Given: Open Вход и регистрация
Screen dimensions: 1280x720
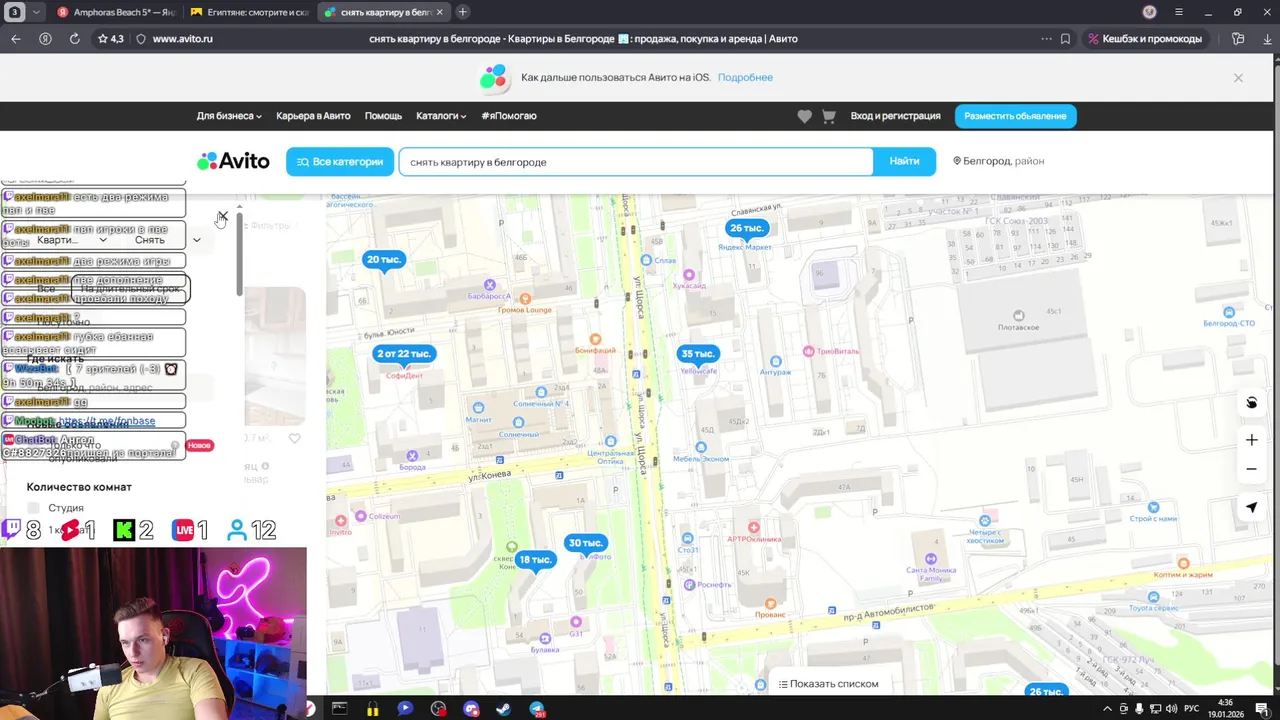Looking at the screenshot, I should click(x=895, y=116).
